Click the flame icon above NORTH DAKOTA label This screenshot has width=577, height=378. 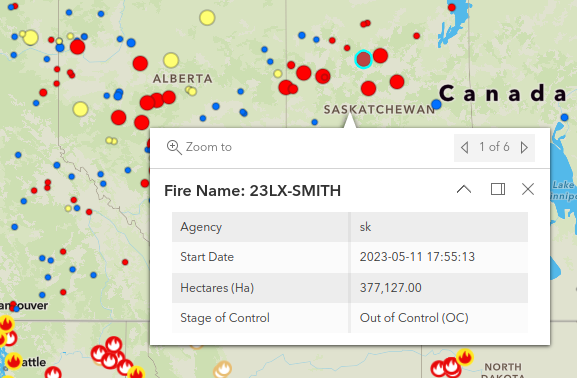coord(465,357)
